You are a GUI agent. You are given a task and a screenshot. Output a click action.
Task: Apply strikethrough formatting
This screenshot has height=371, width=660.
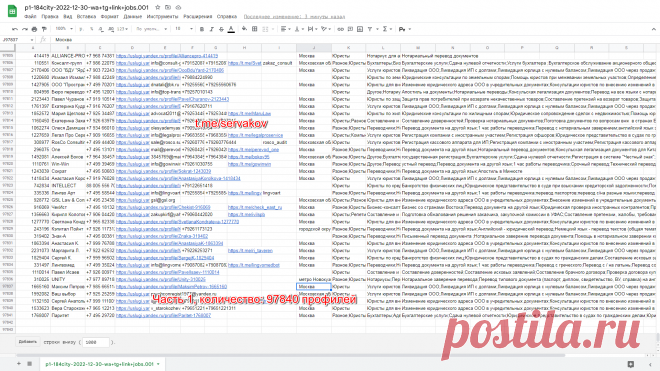click(x=221, y=29)
